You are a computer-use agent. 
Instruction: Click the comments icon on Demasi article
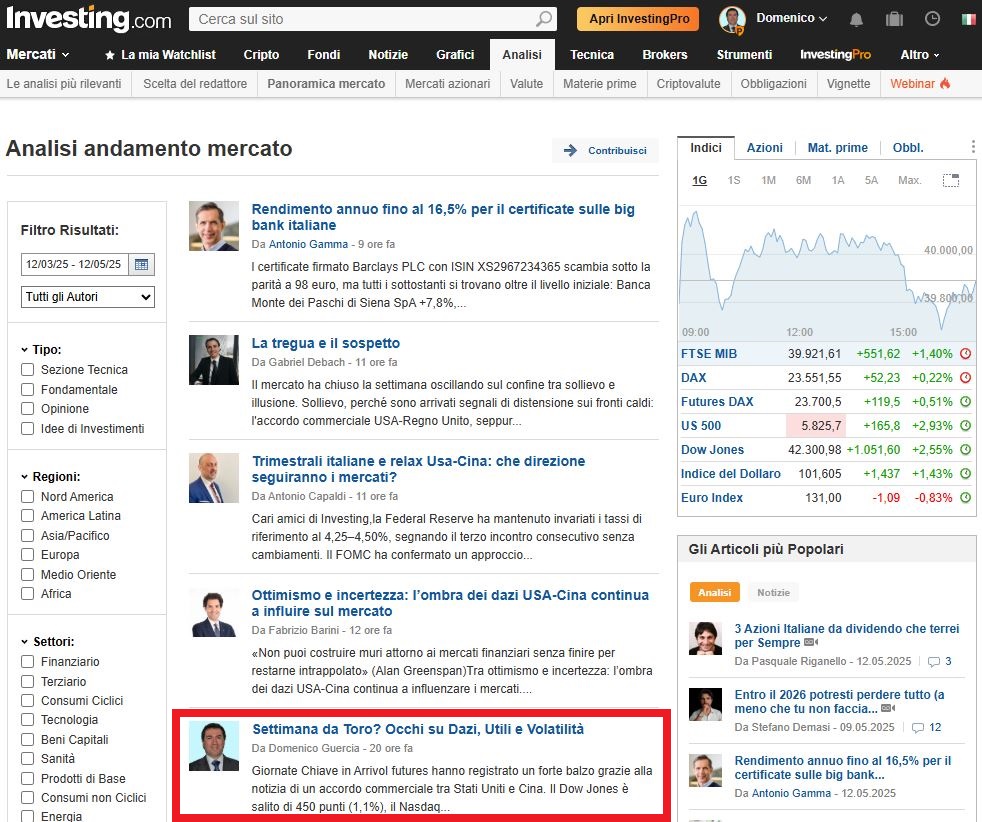pos(918,727)
